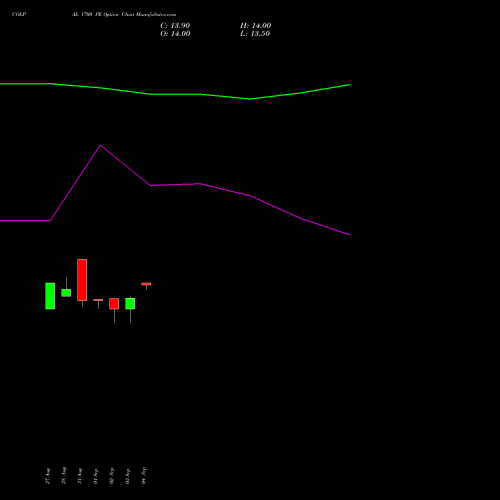Viewport: 500px width, 500px height.
Task: Click the peak of the purple indicator line
Action: pos(101,145)
